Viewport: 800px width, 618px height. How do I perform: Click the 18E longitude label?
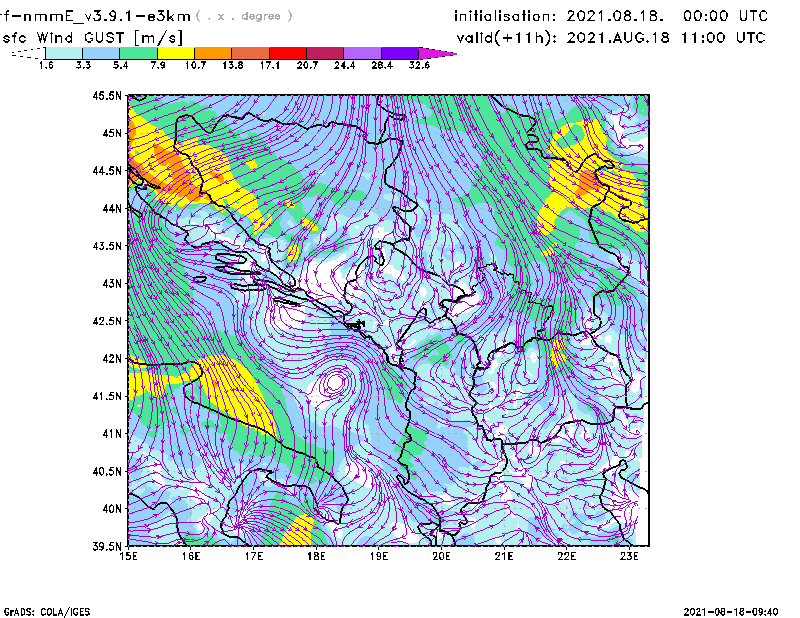(x=316, y=556)
